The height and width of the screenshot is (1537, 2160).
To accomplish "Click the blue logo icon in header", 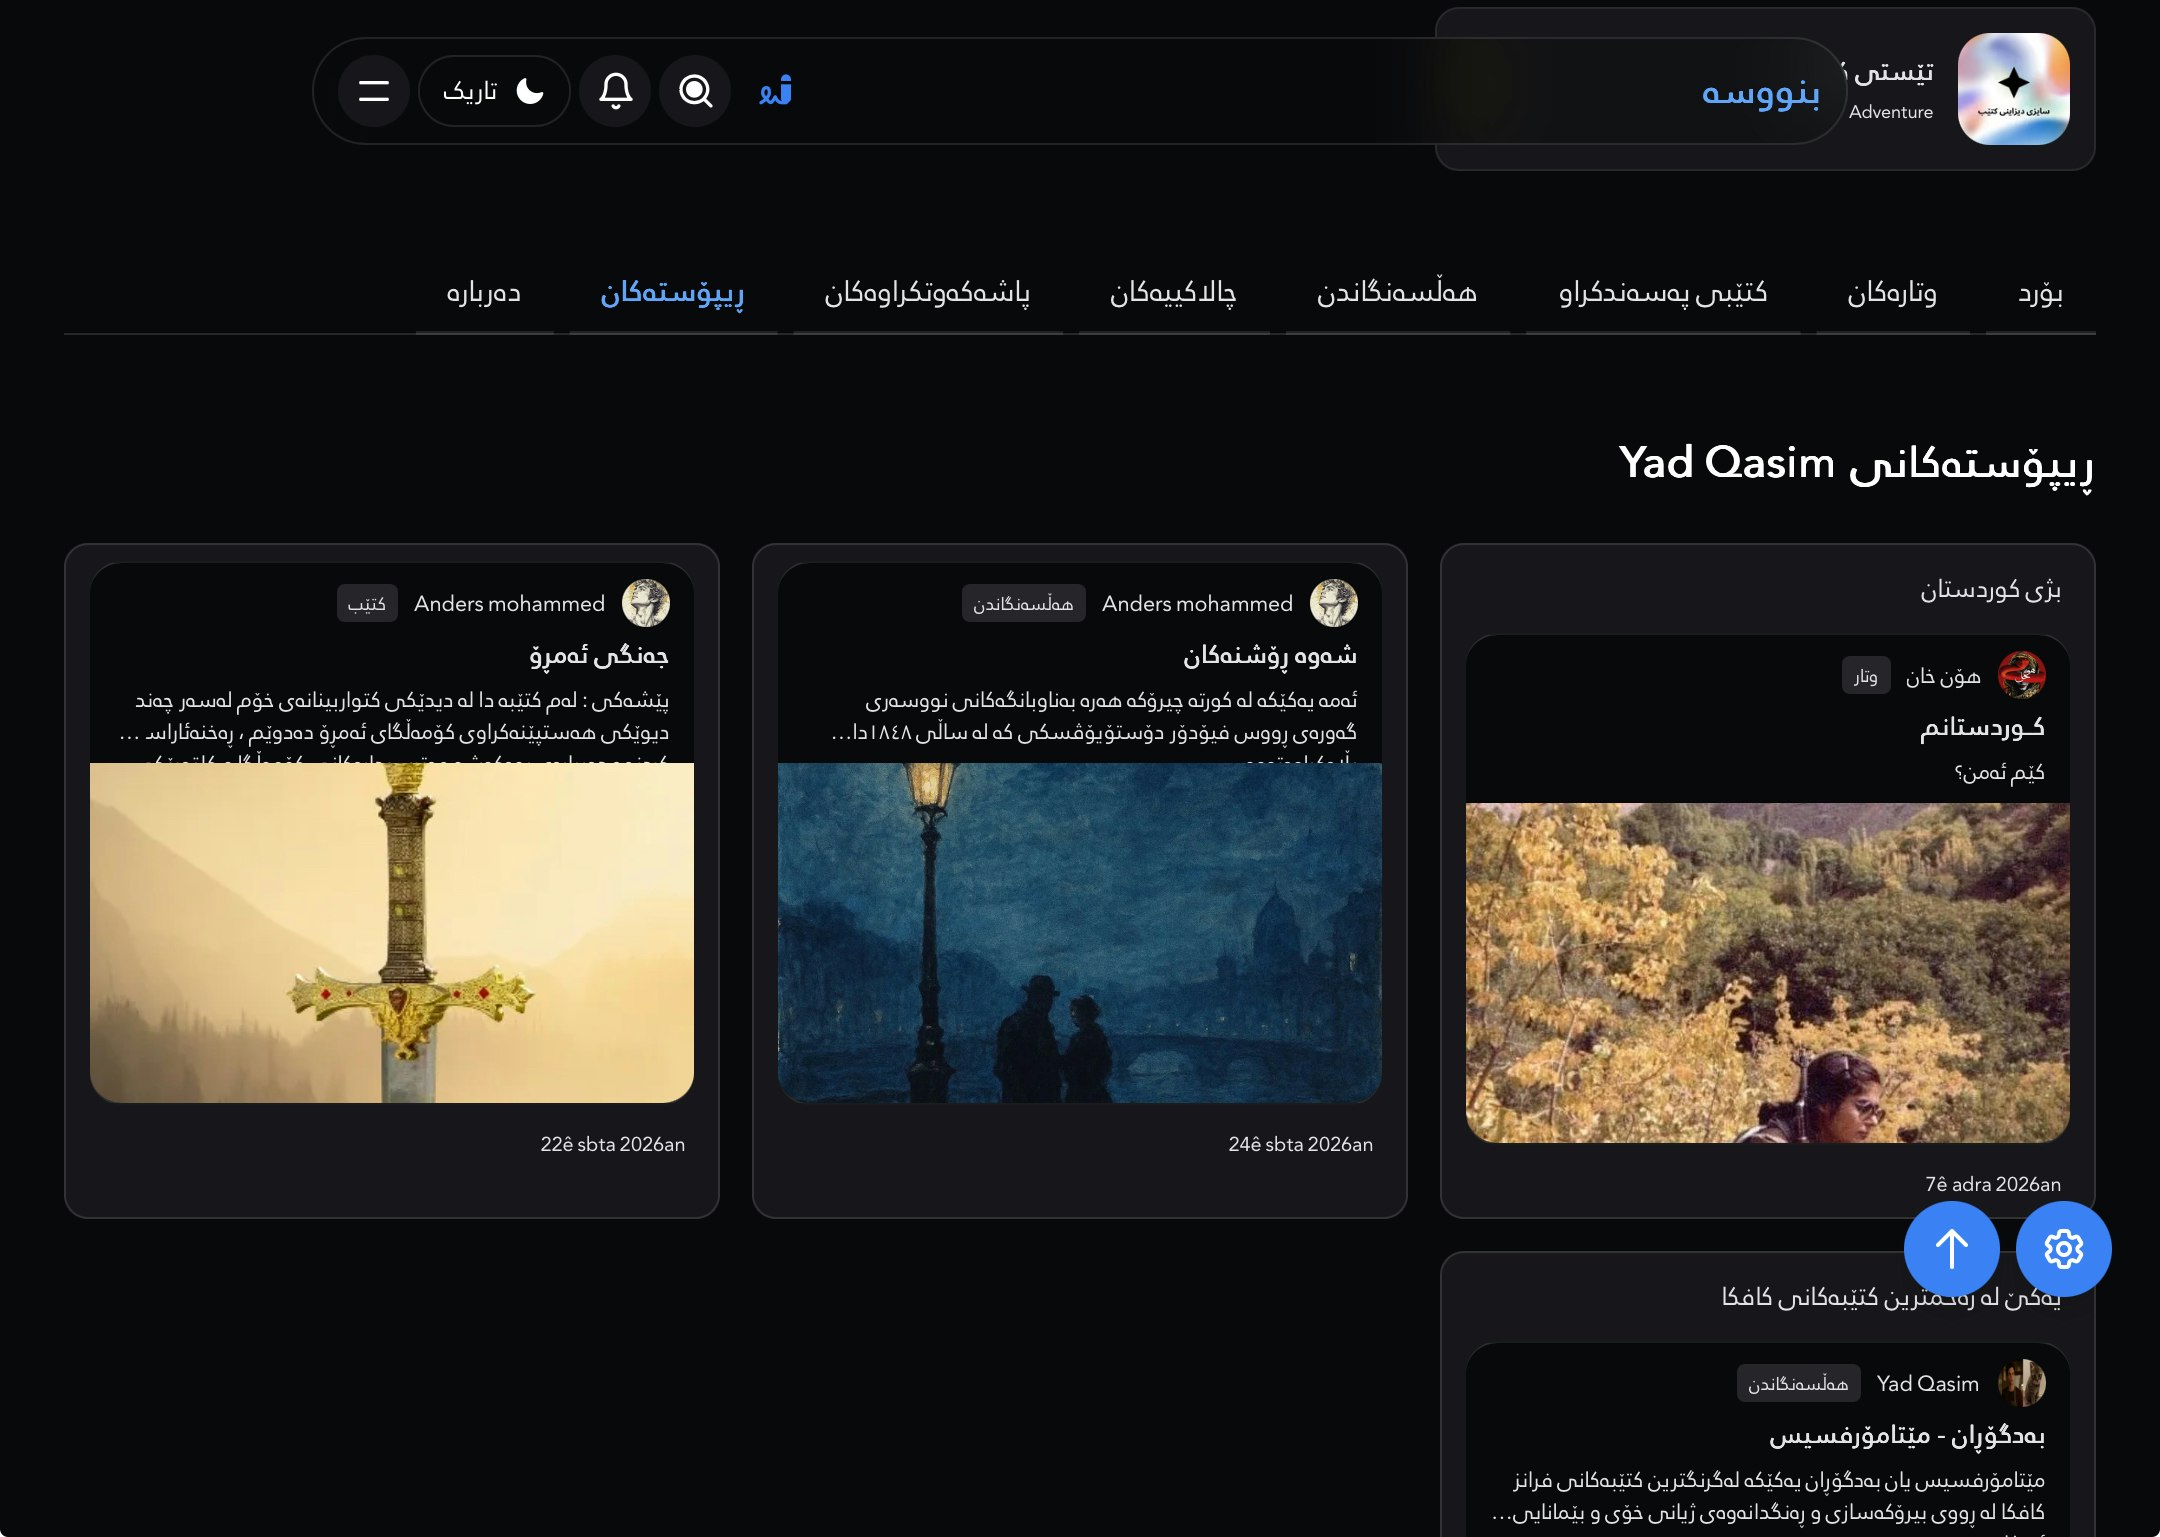I will [776, 91].
